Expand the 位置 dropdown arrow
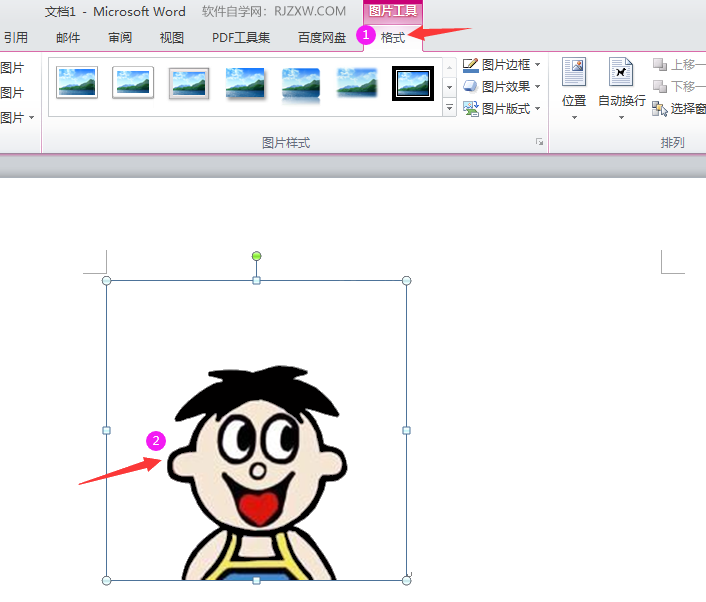 (x=574, y=118)
